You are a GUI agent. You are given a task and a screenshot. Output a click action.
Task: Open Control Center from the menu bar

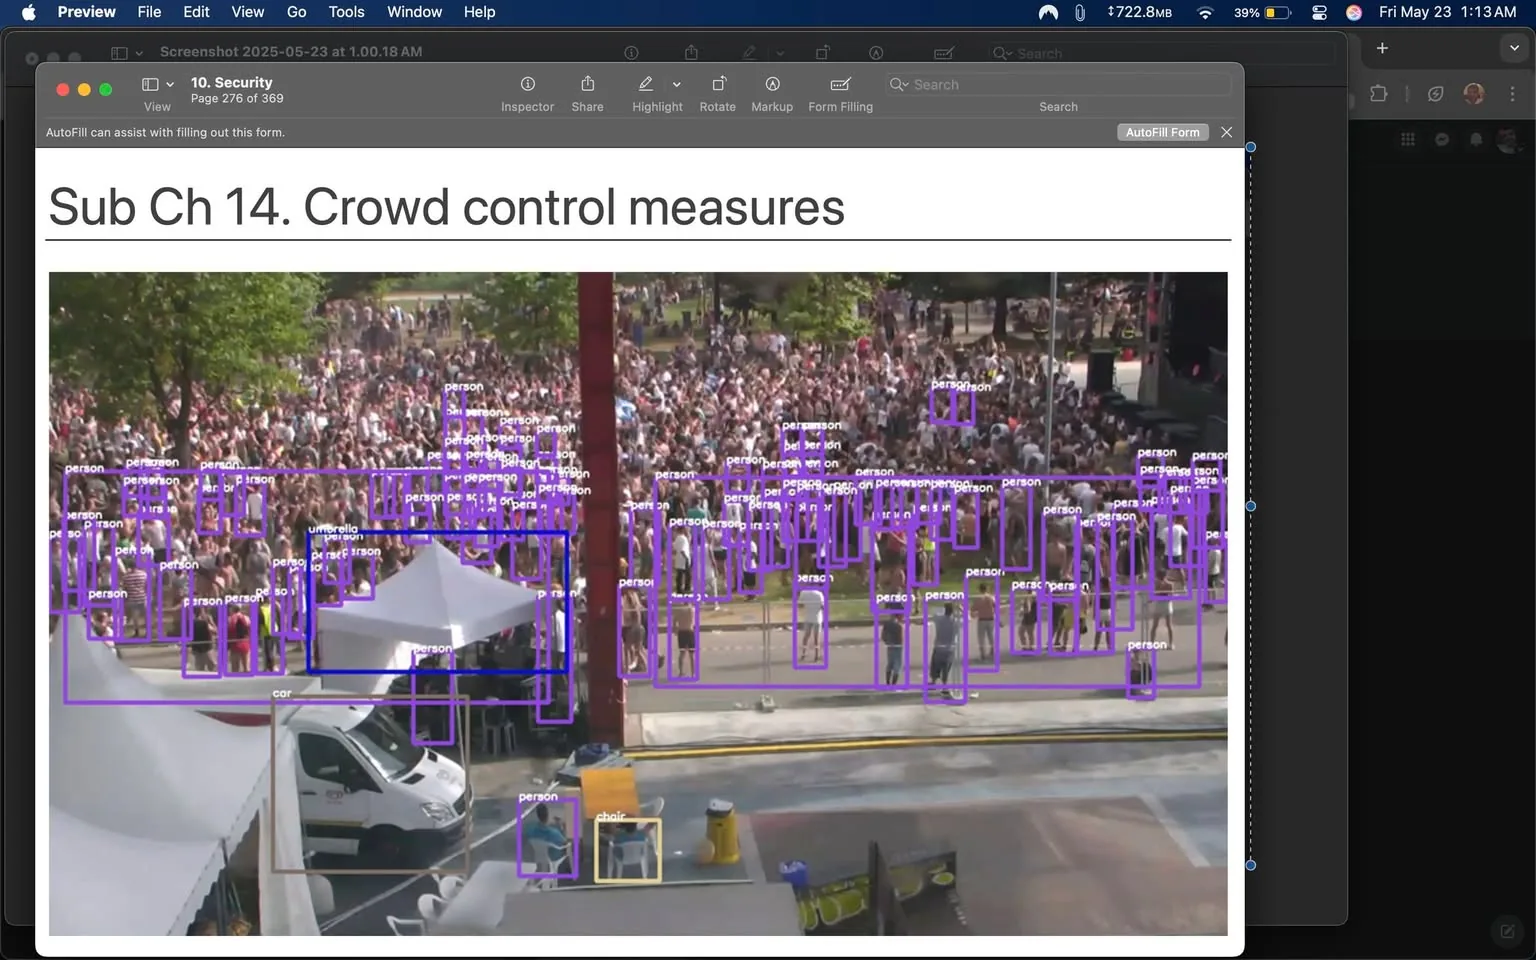point(1319,12)
